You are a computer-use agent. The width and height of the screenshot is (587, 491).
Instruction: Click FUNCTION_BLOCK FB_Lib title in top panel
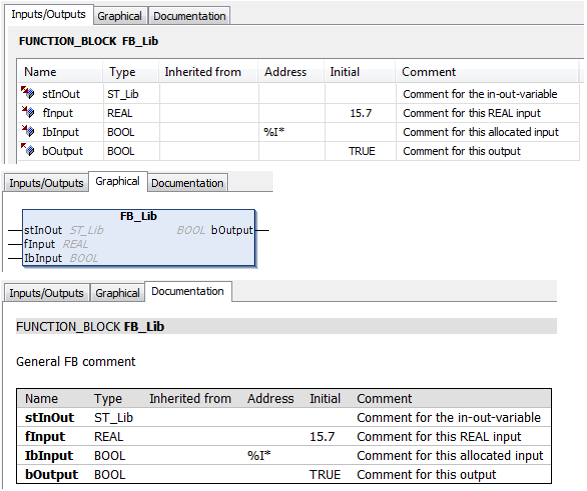point(89,41)
